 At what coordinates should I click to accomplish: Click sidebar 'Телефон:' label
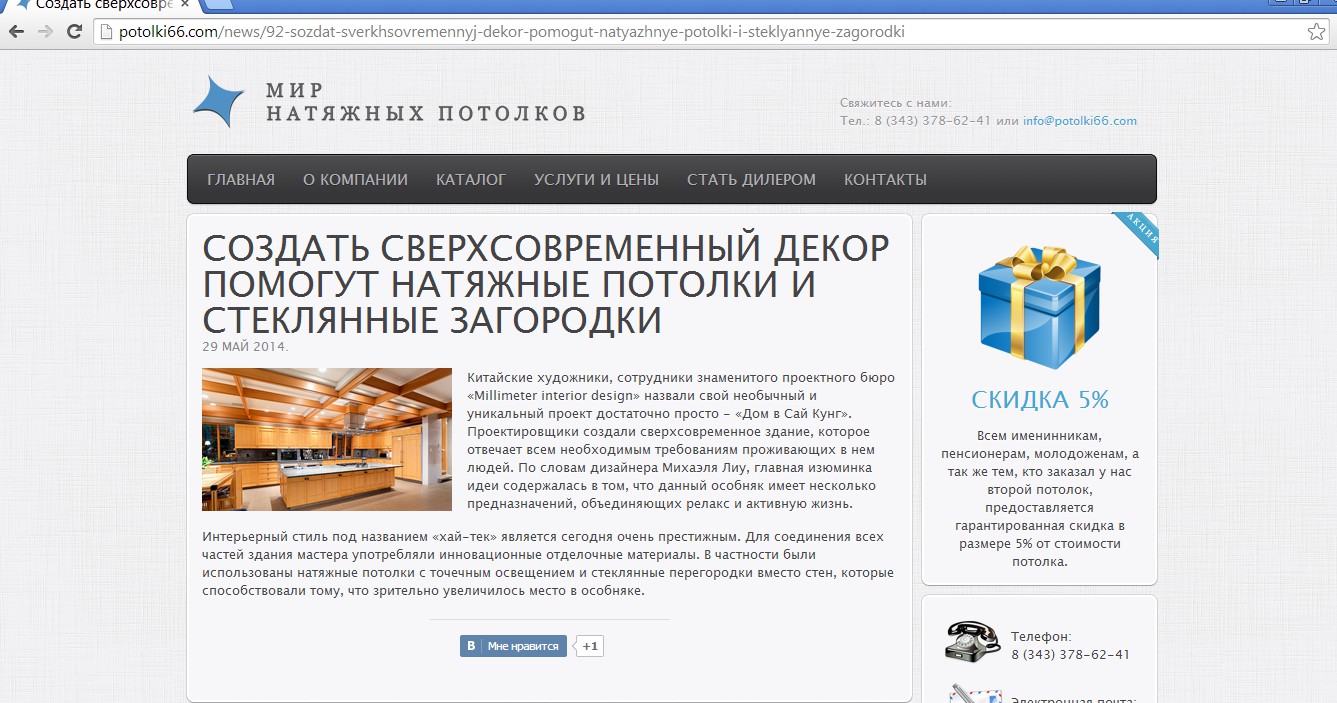(1041, 636)
